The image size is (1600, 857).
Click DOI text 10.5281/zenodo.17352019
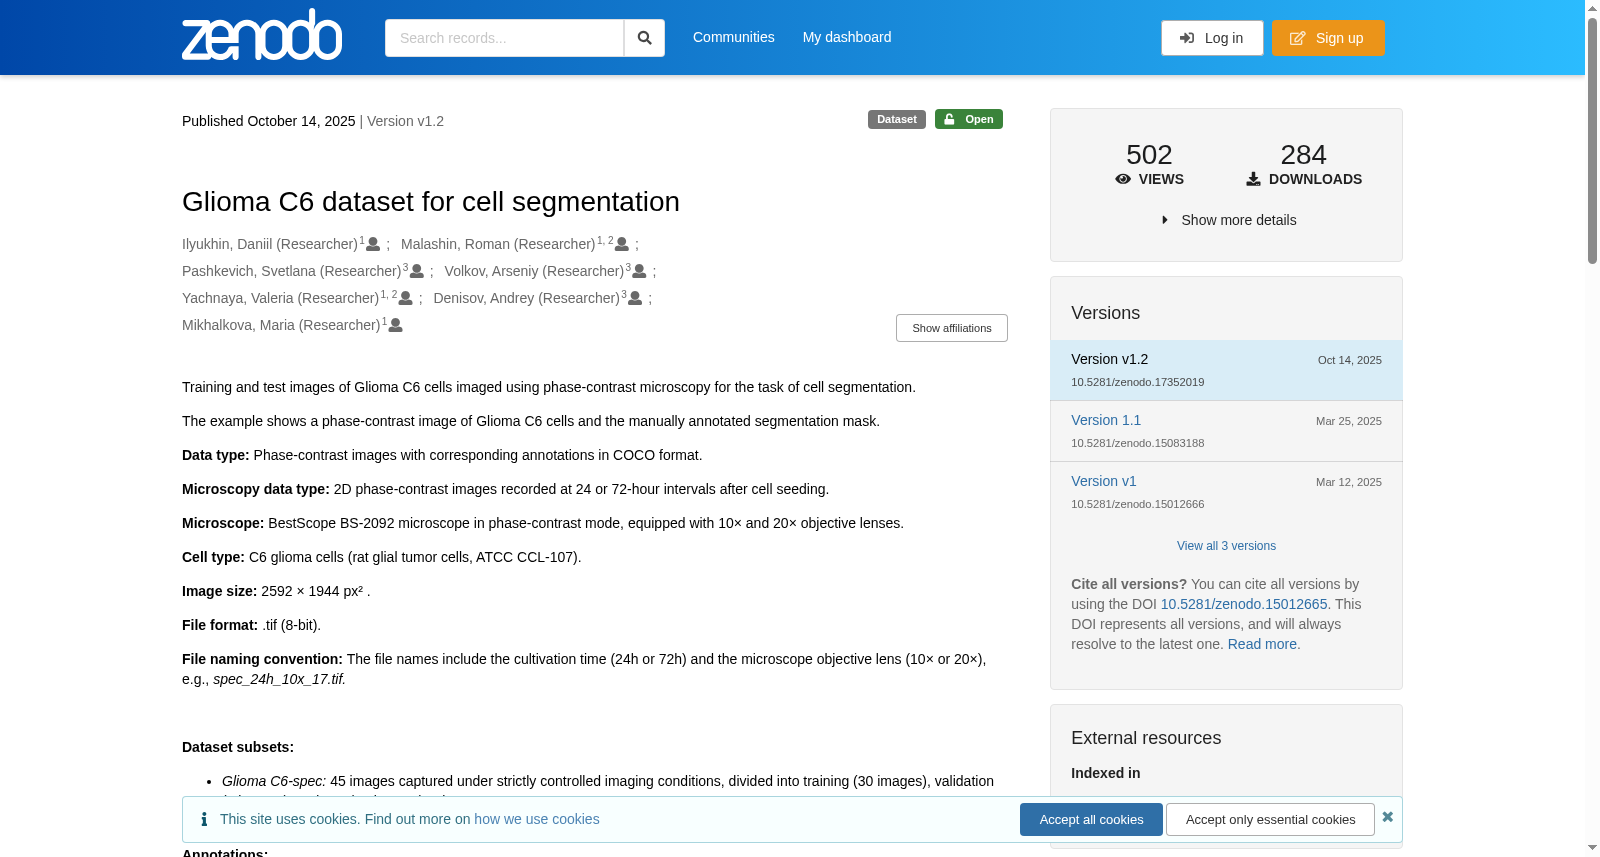(x=1138, y=382)
